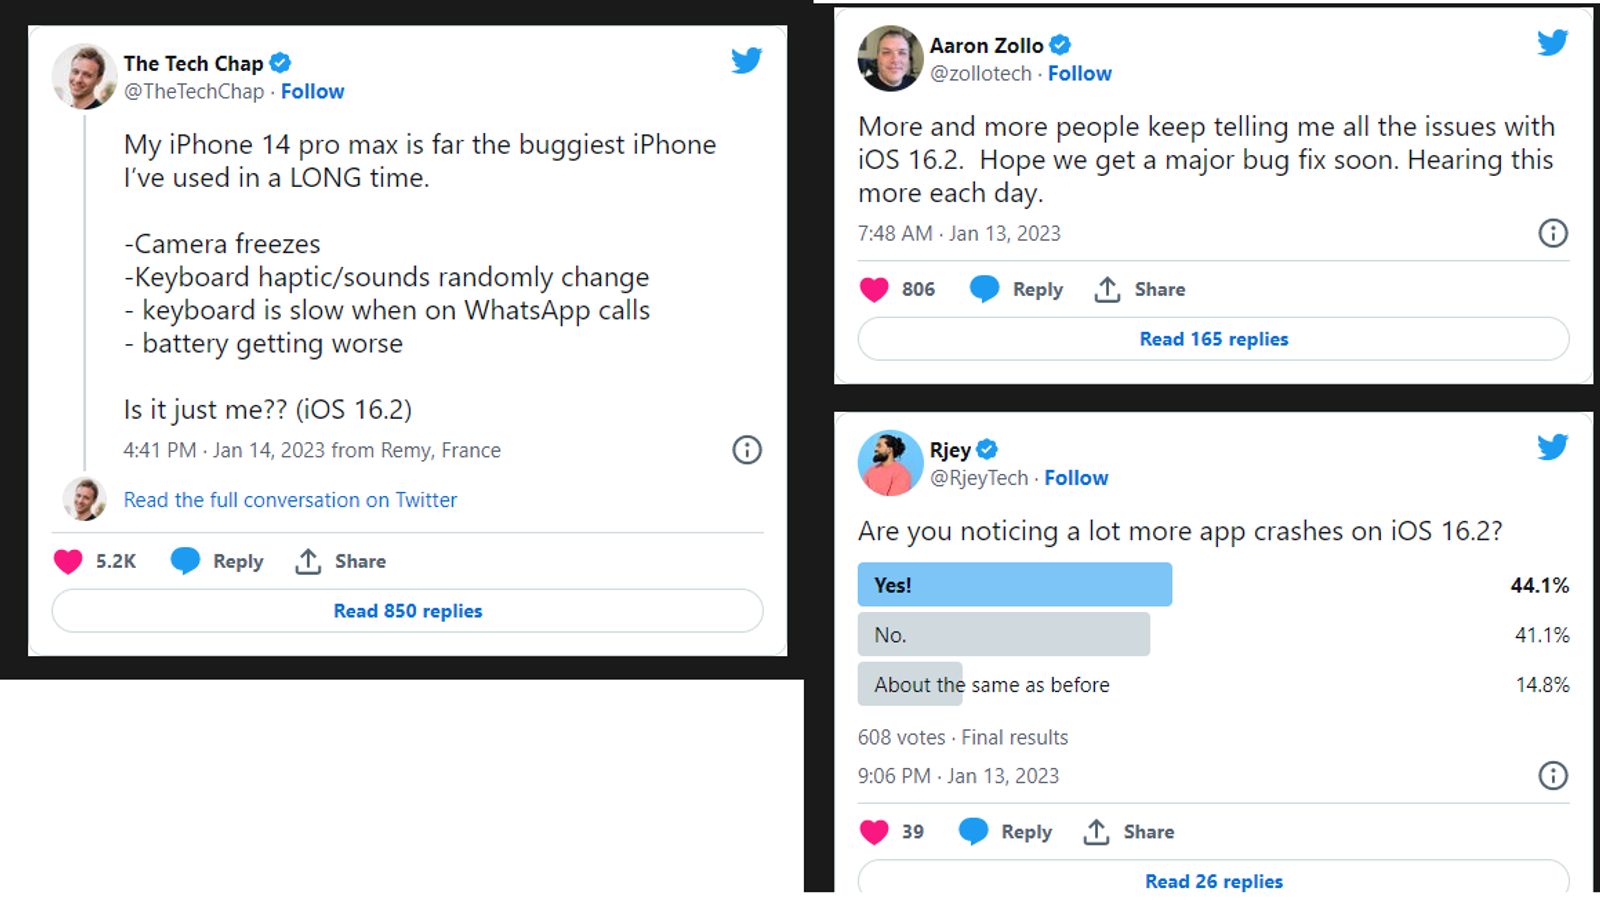Reply to The Tech Chap's tweet
The image size is (1600, 900).
pyautogui.click(x=217, y=562)
